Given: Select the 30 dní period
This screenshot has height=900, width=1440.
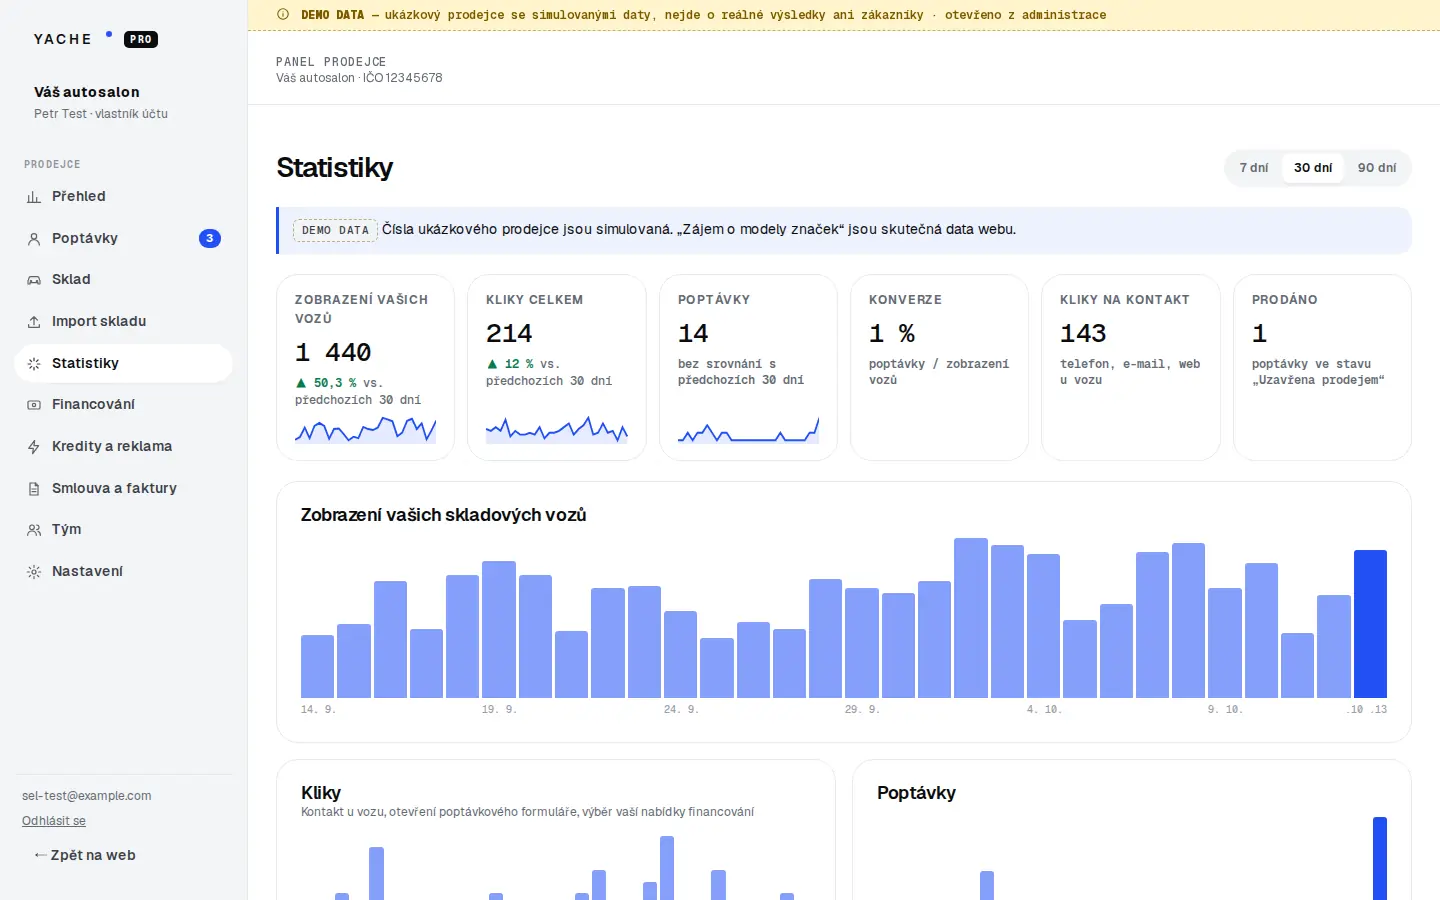Looking at the screenshot, I should pos(1313,168).
